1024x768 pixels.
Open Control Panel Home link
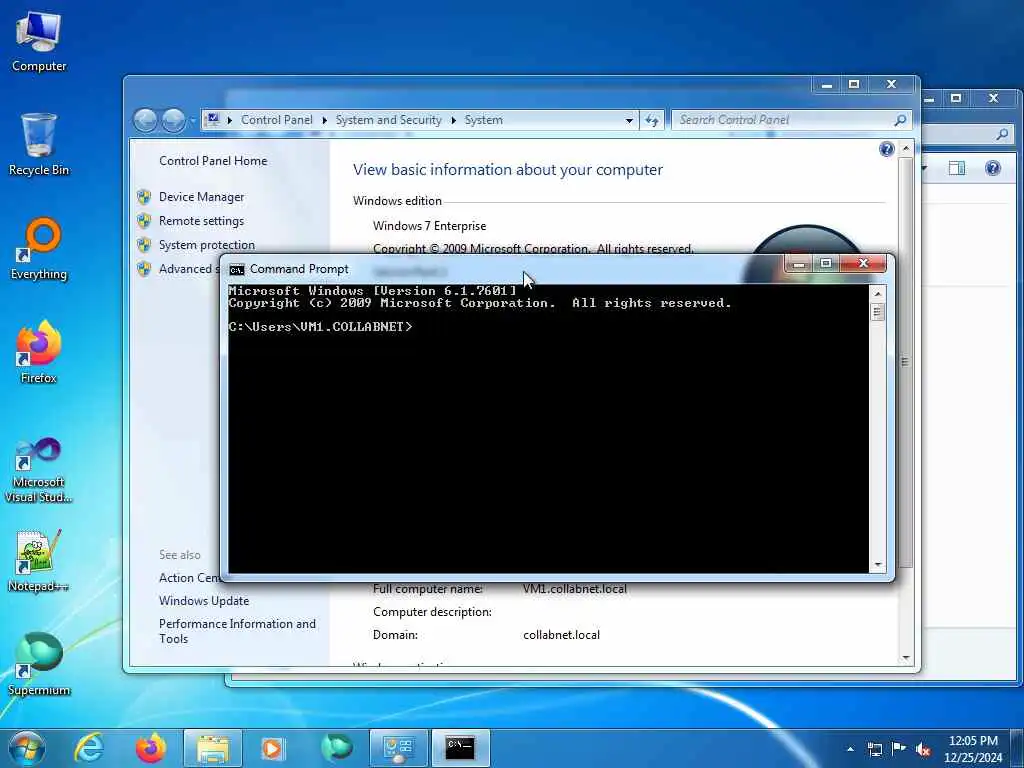[x=213, y=161]
